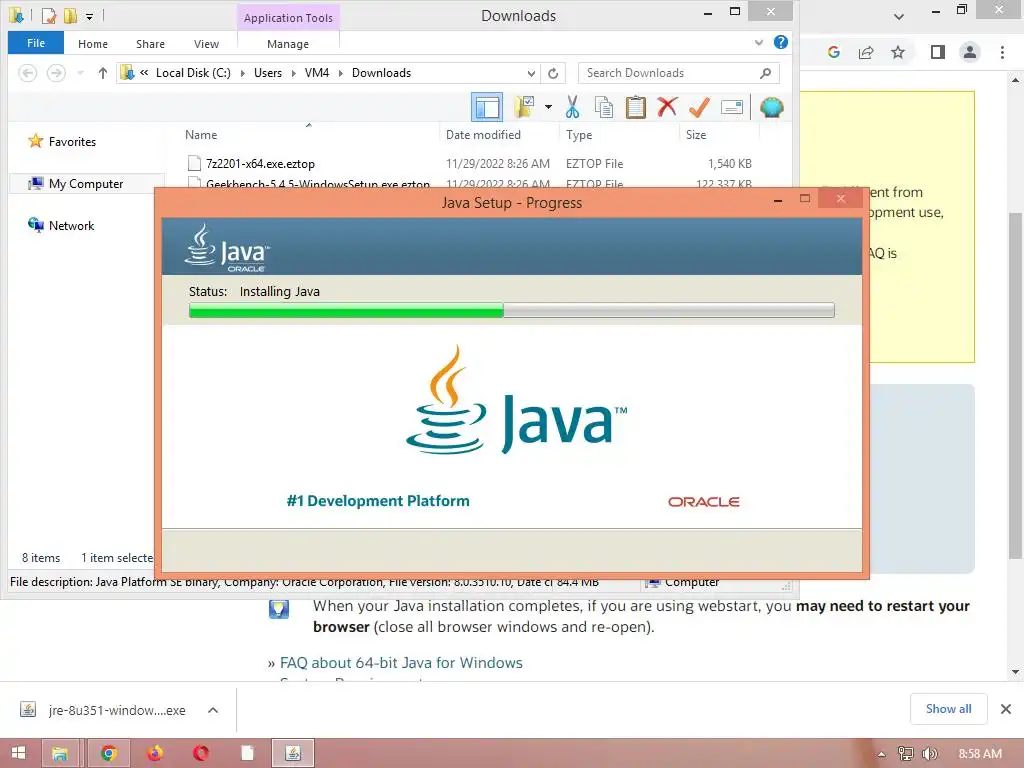This screenshot has width=1024, height=768.
Task: Toggle Chrome side panel icon
Action: click(938, 52)
